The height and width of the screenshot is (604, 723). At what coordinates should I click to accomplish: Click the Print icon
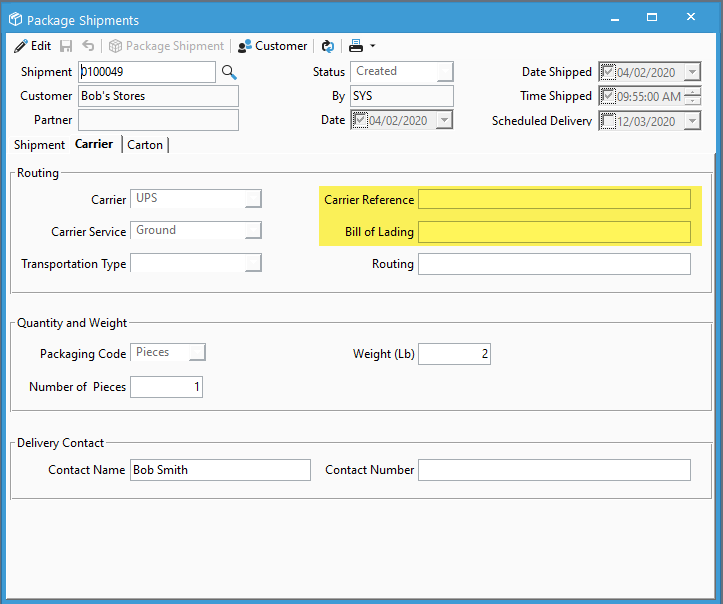pyautogui.click(x=356, y=46)
